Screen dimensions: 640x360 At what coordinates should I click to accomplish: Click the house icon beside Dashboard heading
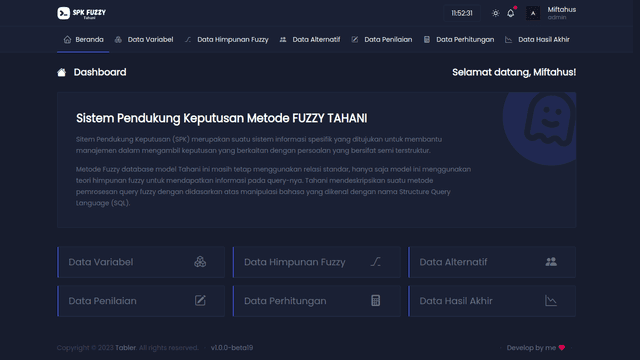click(x=62, y=73)
